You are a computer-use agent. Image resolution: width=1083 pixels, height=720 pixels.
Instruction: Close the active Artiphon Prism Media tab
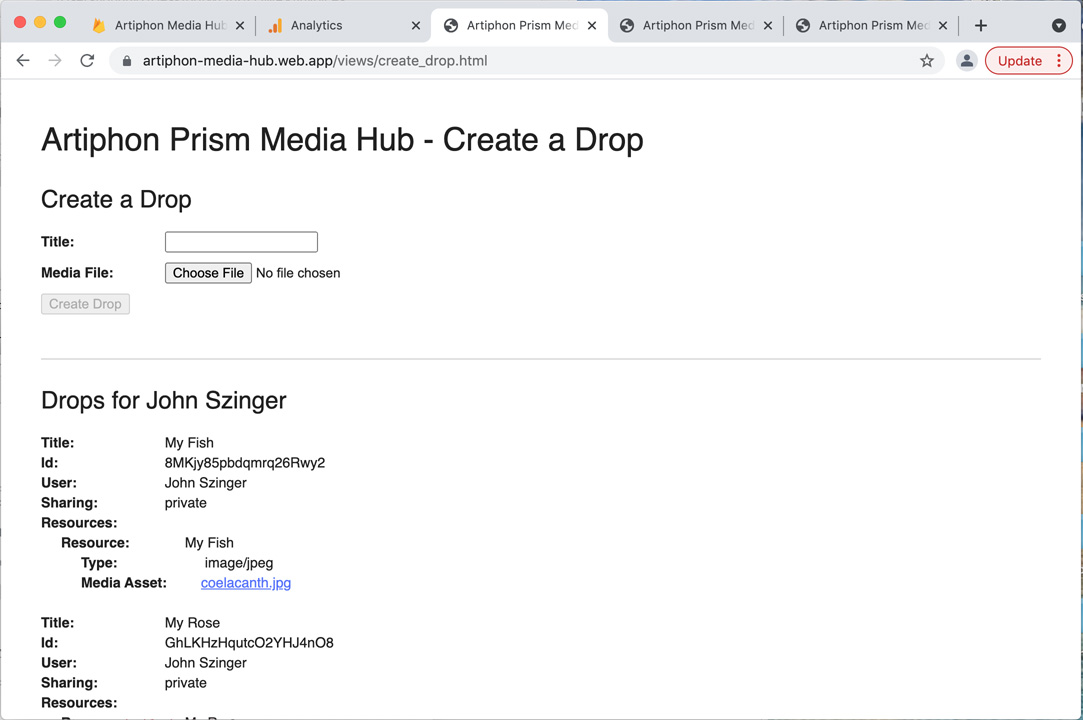(x=592, y=26)
